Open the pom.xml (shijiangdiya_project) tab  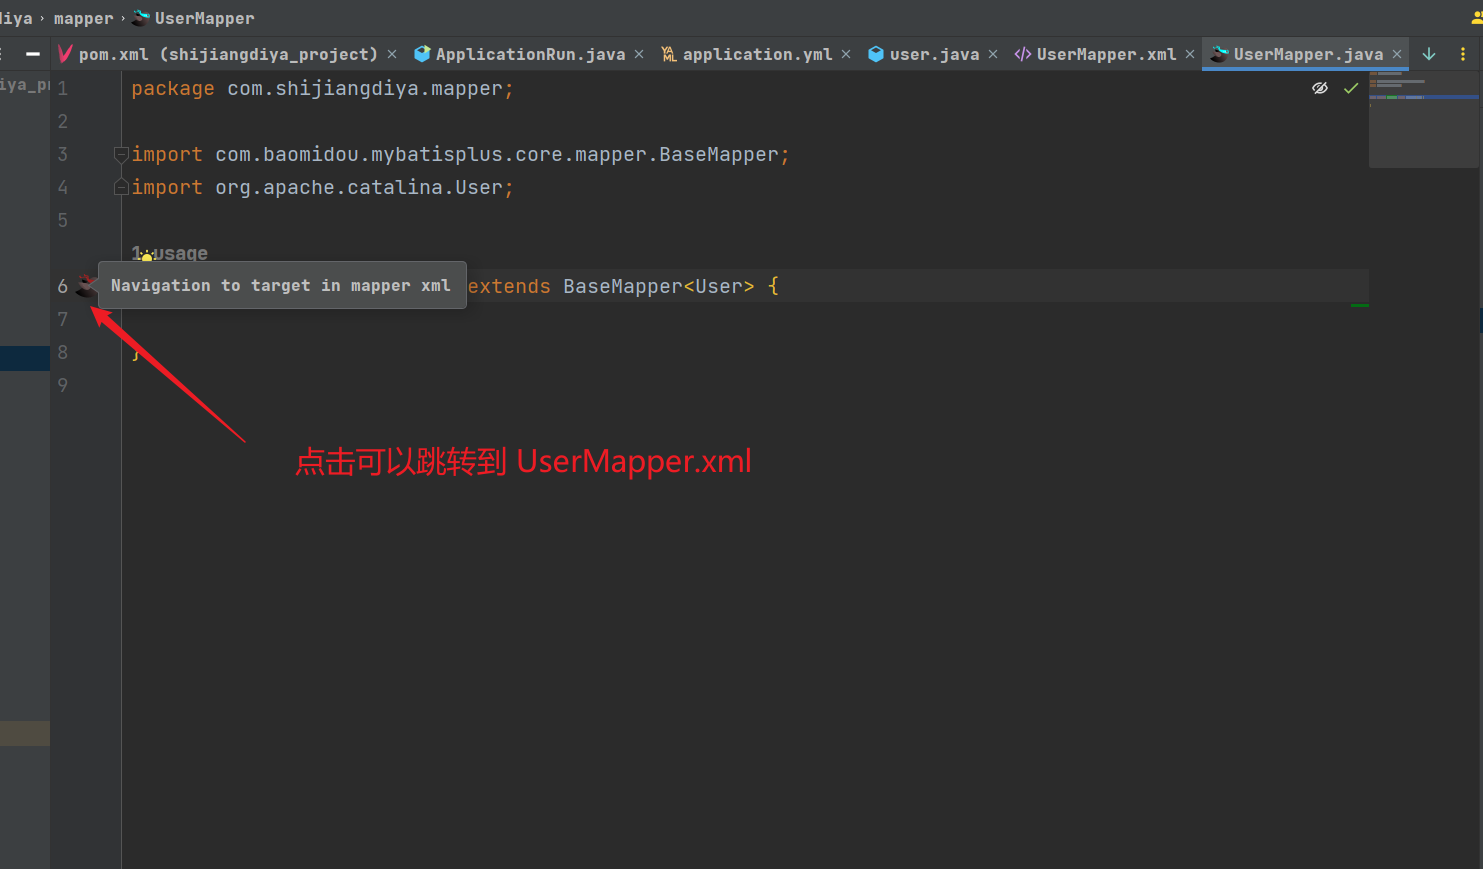228,54
